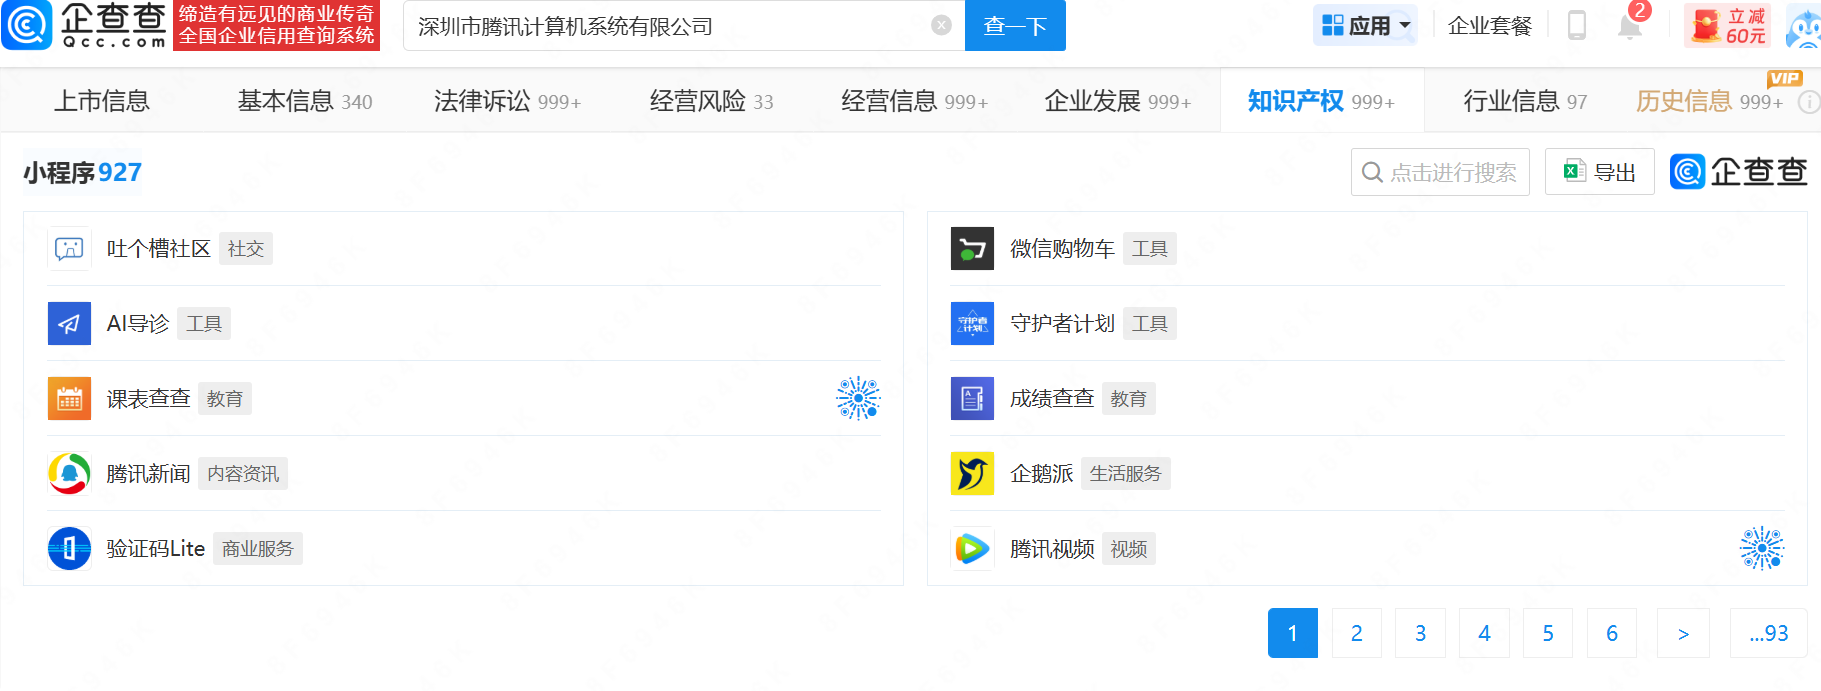The width and height of the screenshot is (1821, 691).
Task: Go to next page with the > arrow
Action: 1683,633
